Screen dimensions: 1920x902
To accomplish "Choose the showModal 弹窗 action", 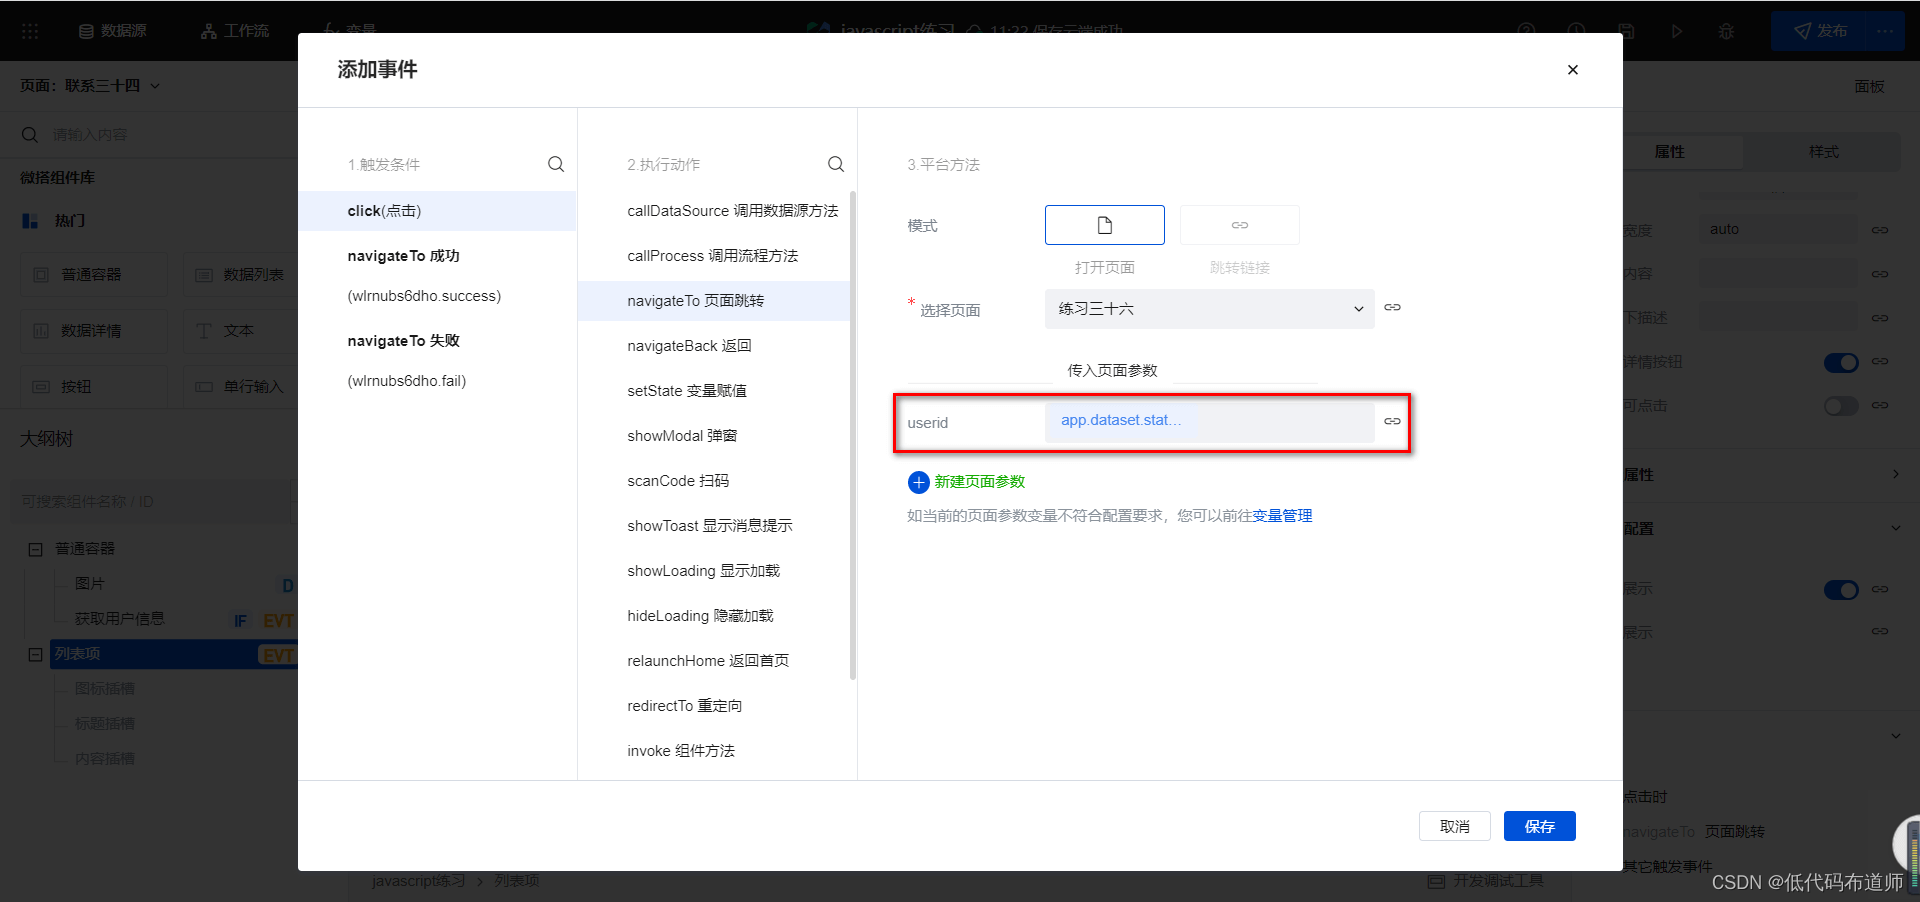I will [682, 436].
